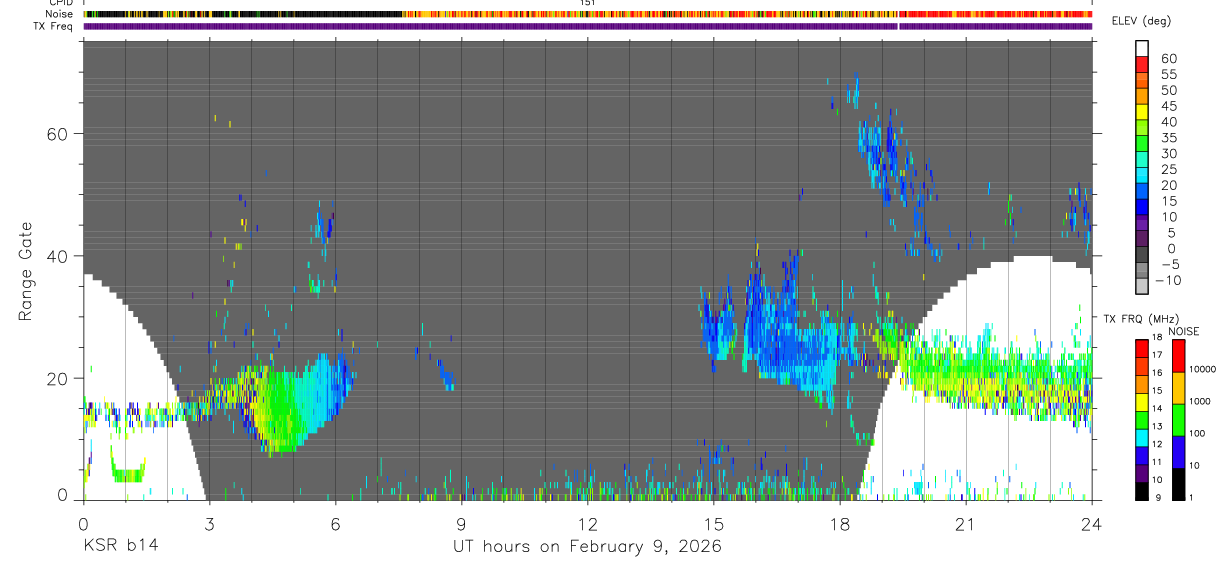Pick the purple ELEV segment between 5 and 10
Viewport: 1228px width, 567px height.
1142,222
